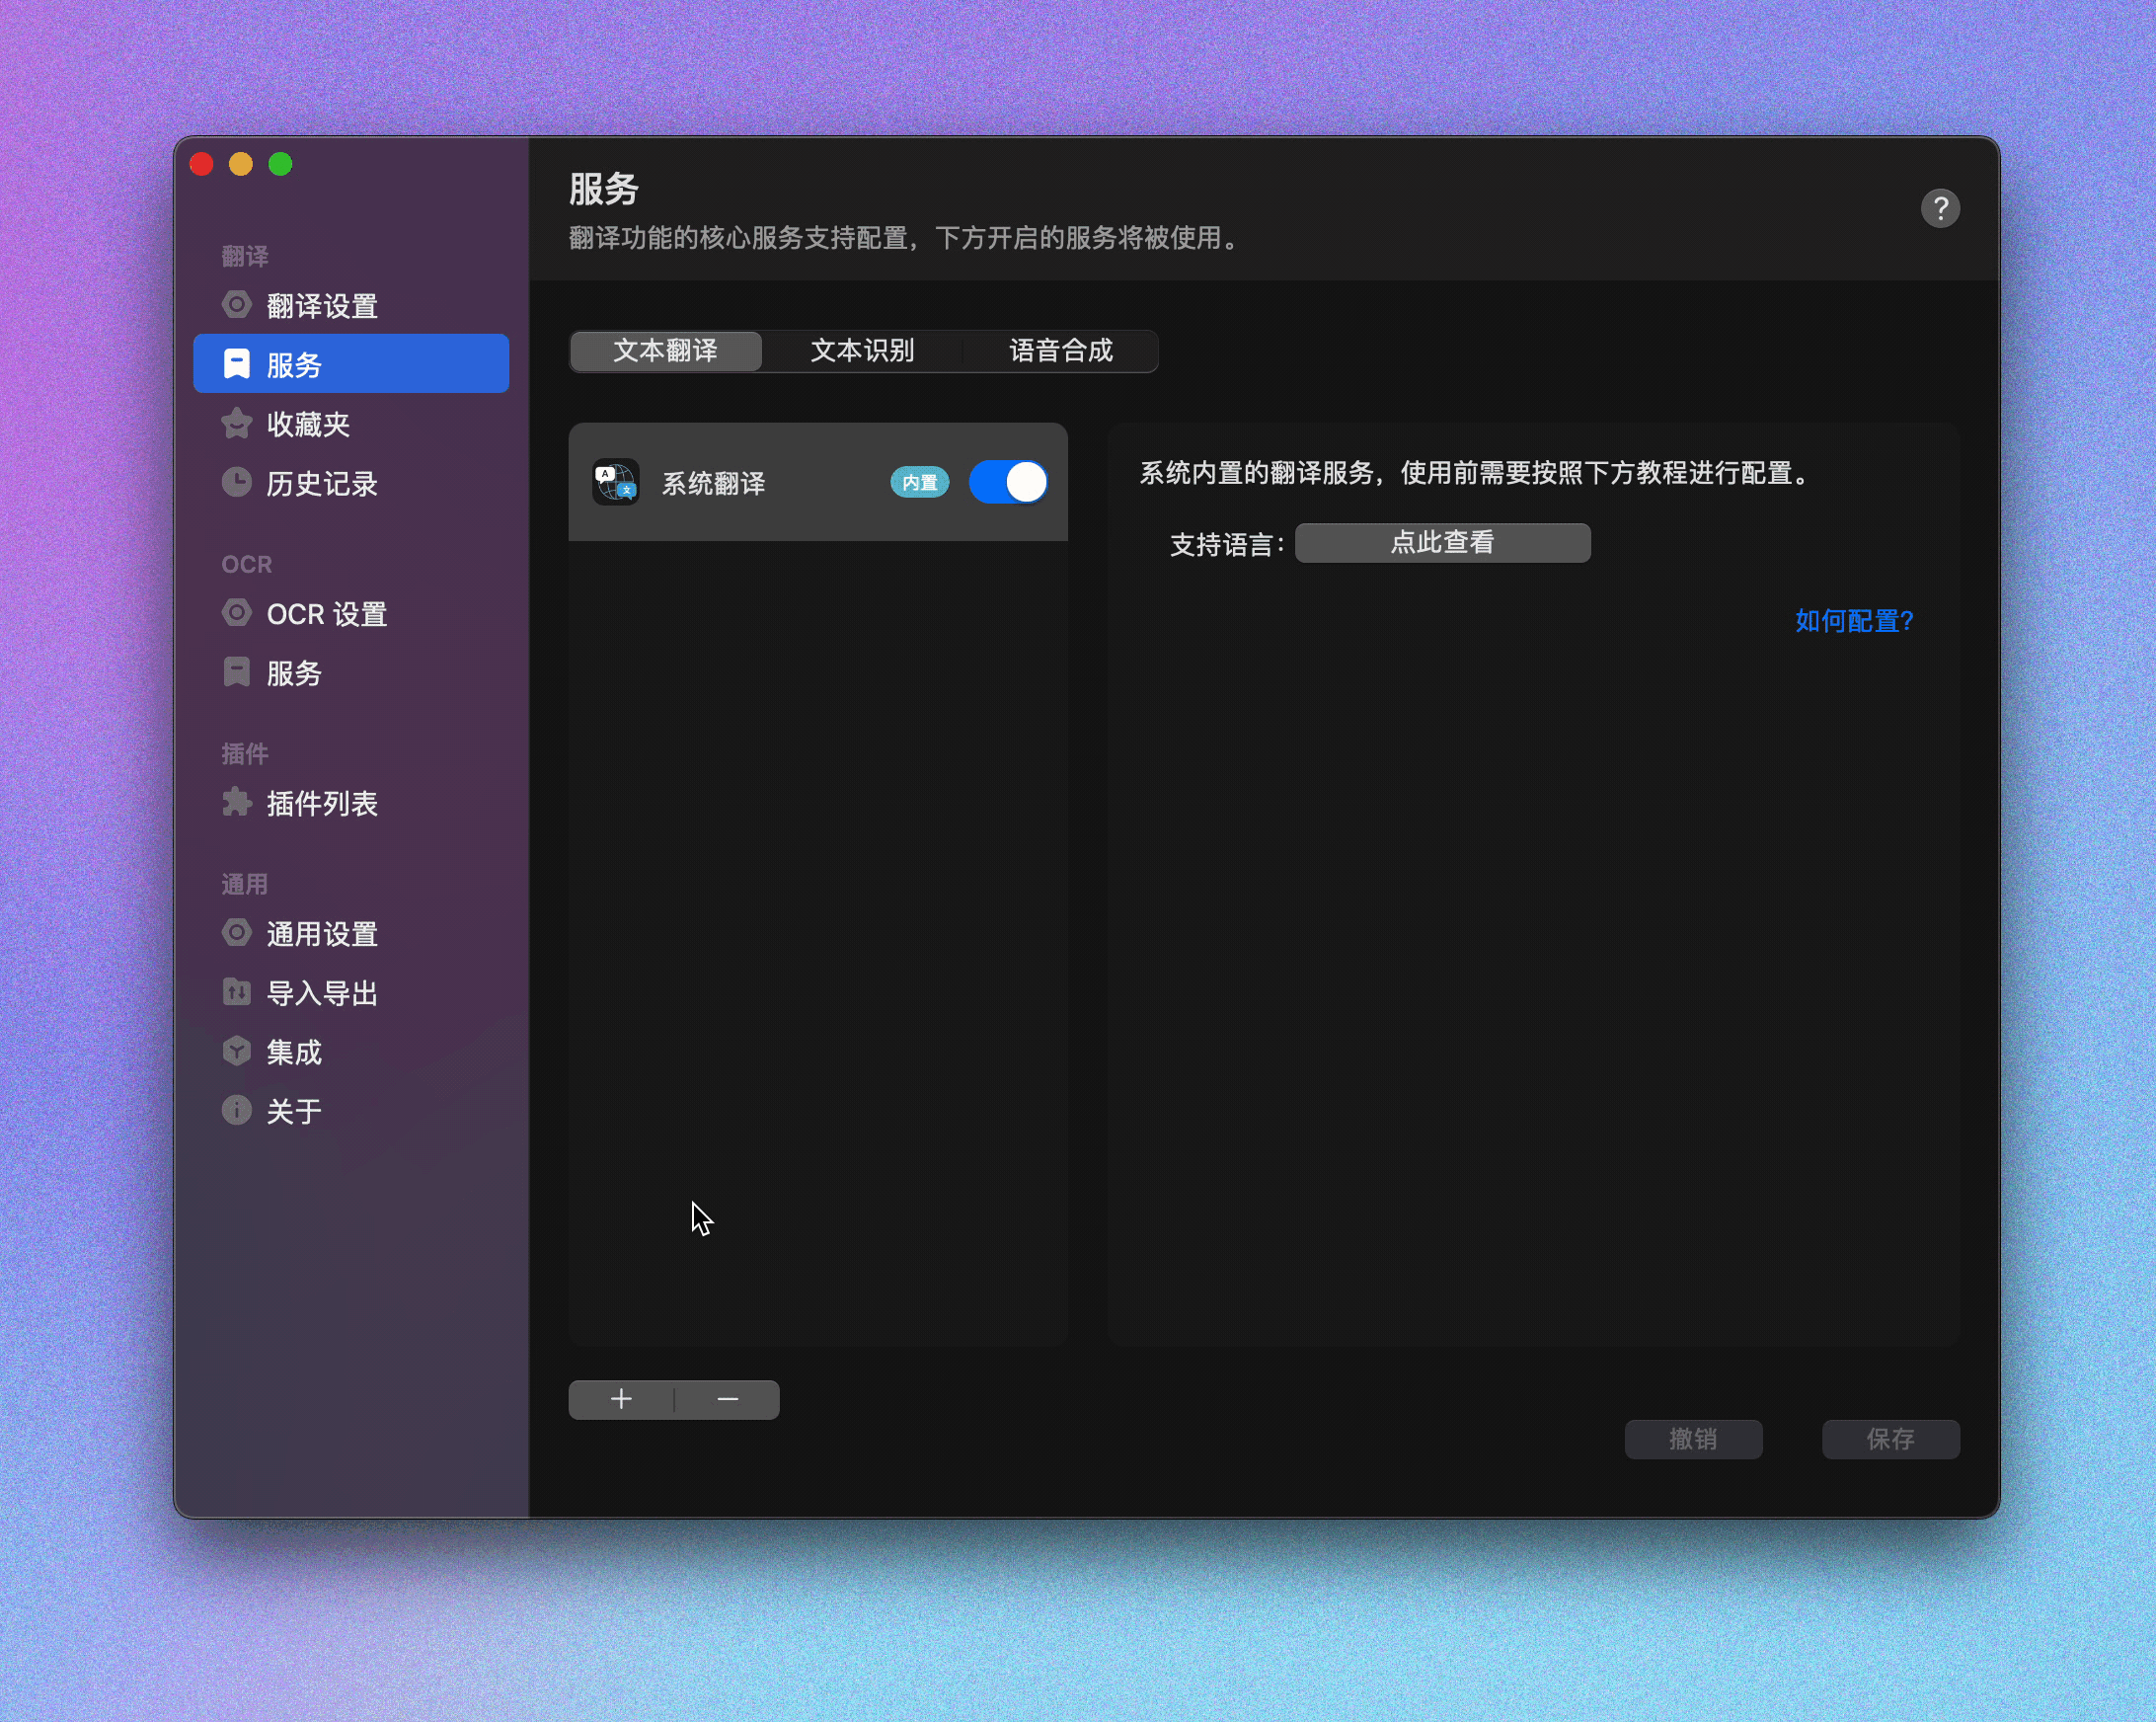Add a new service with the plus button
2156x1722 pixels.
[x=622, y=1399]
